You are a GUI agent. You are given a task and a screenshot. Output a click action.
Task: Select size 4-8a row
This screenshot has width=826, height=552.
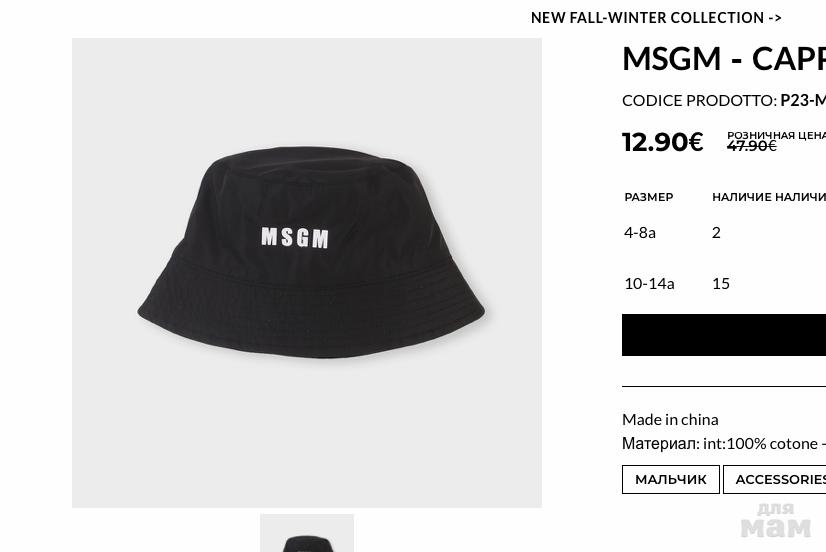(x=640, y=232)
